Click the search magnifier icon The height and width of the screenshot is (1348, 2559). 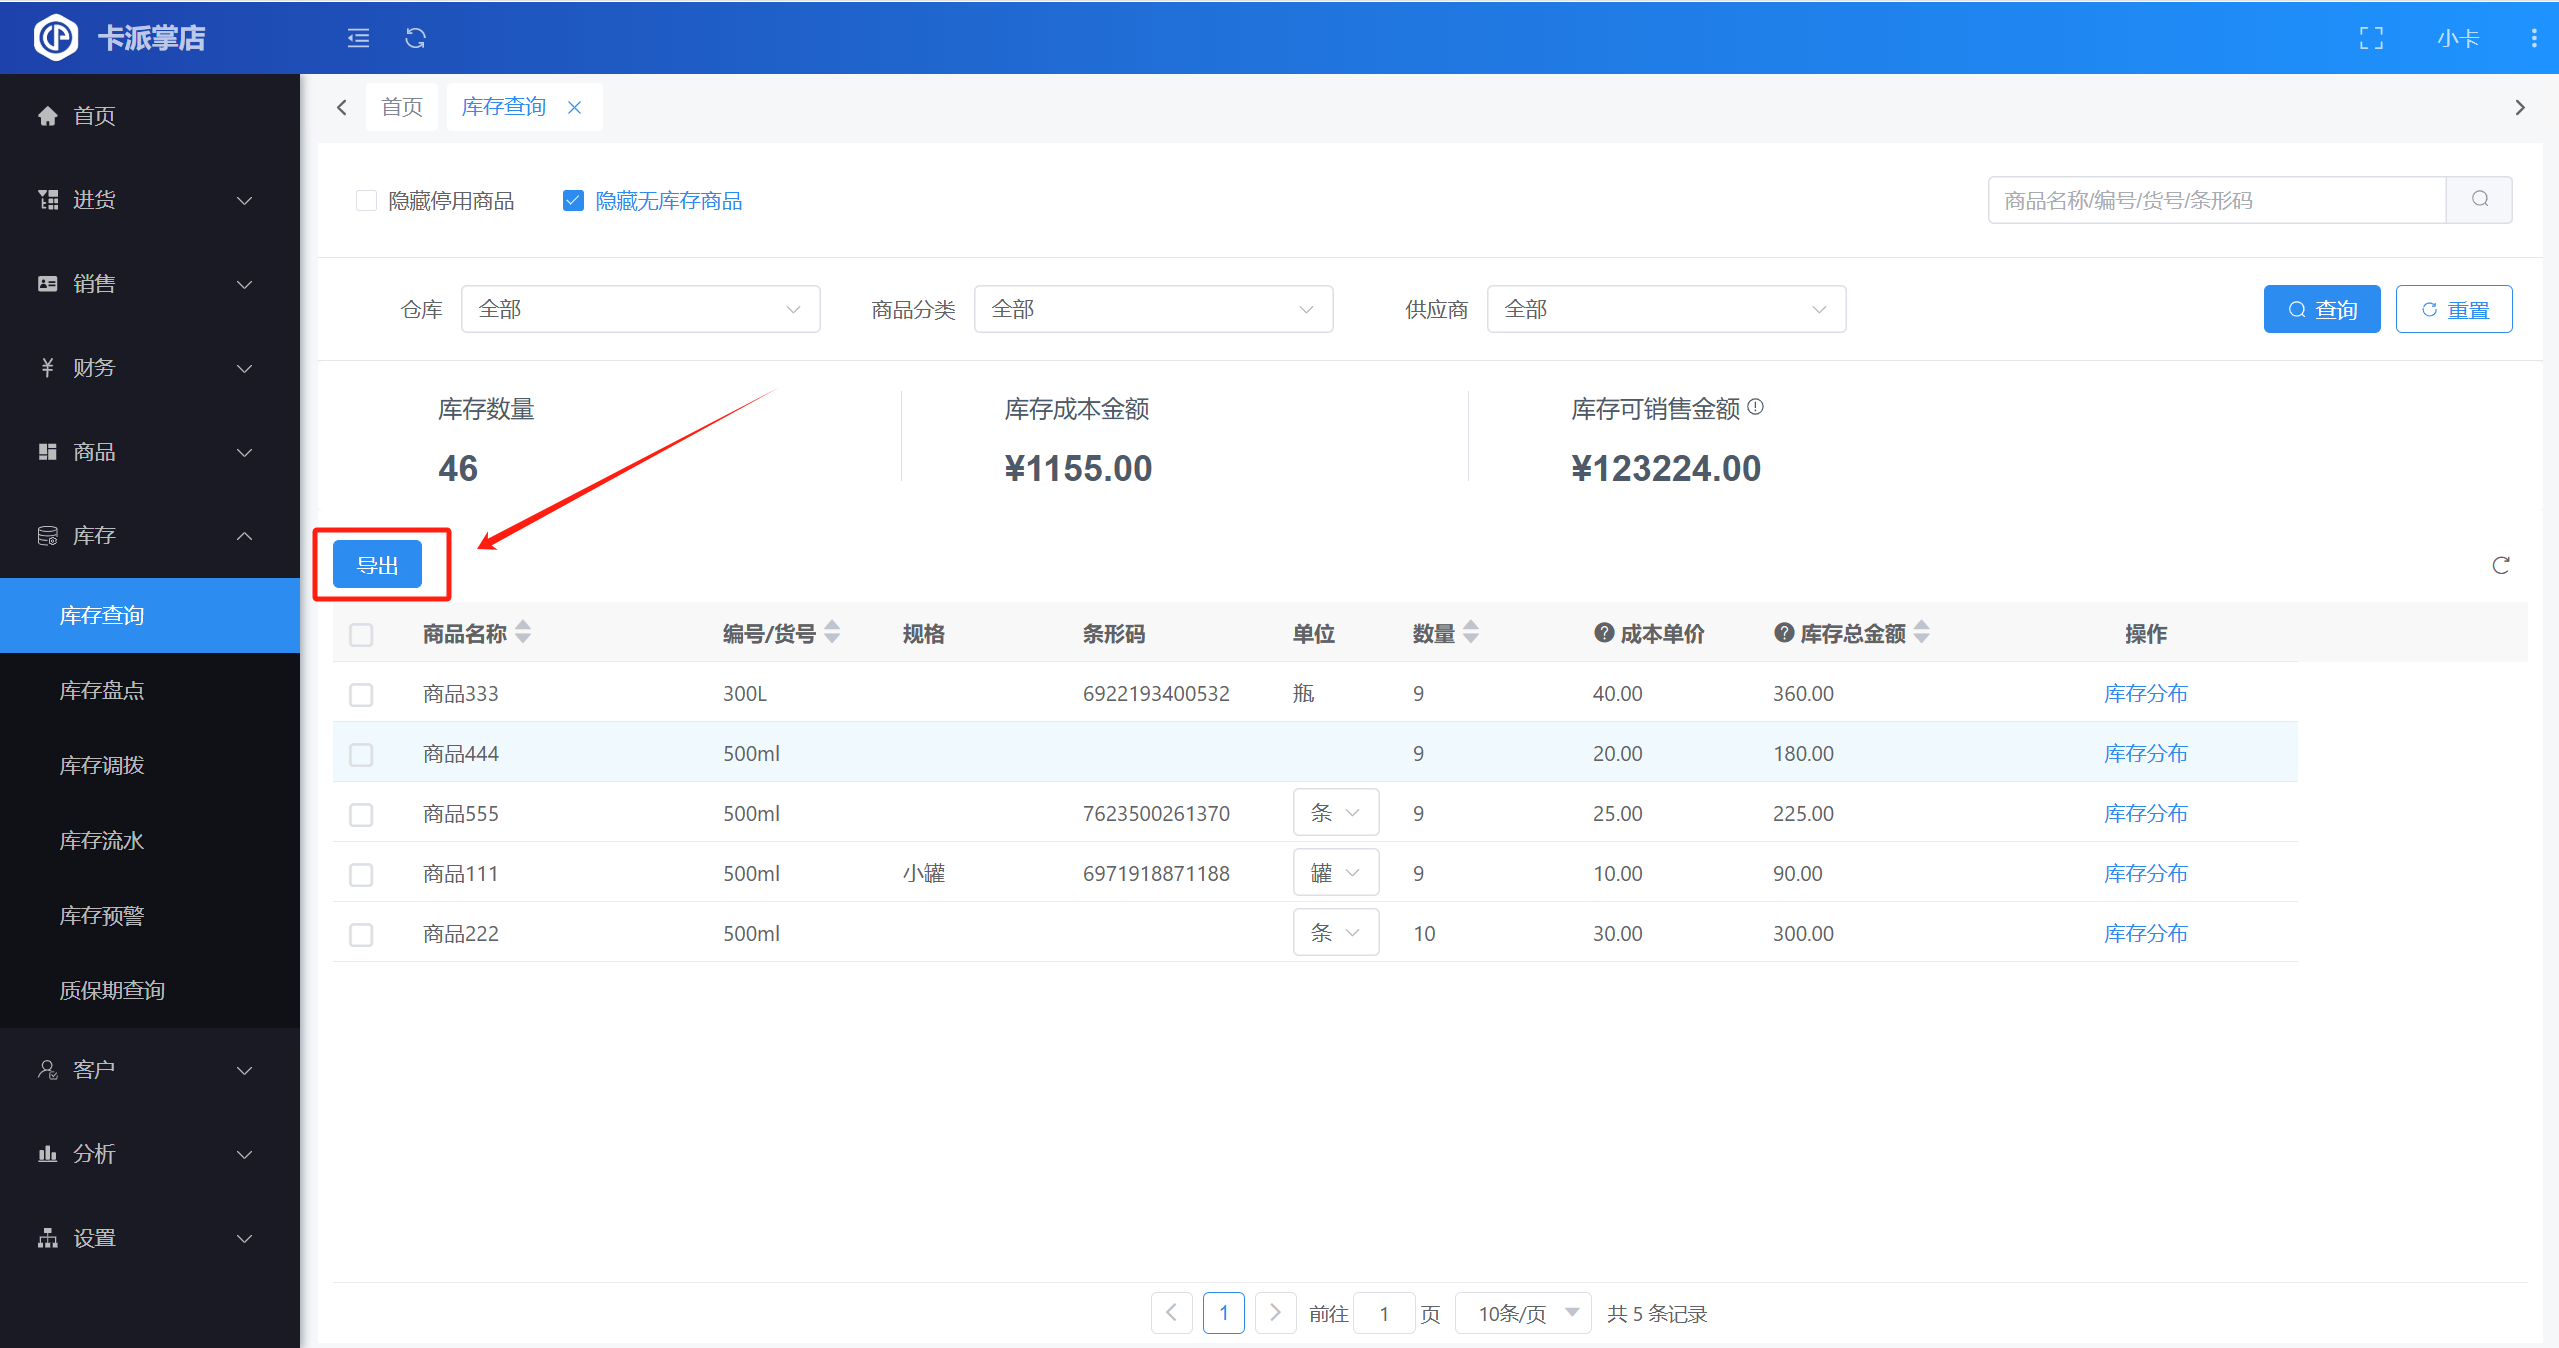point(2479,199)
